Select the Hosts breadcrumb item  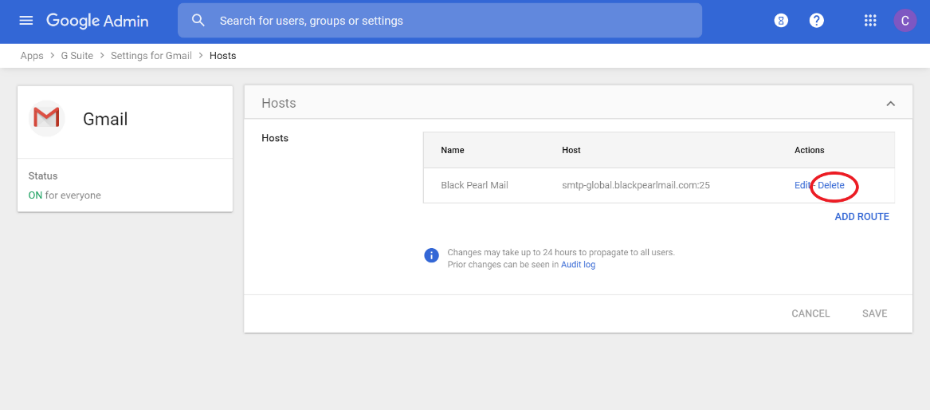223,56
